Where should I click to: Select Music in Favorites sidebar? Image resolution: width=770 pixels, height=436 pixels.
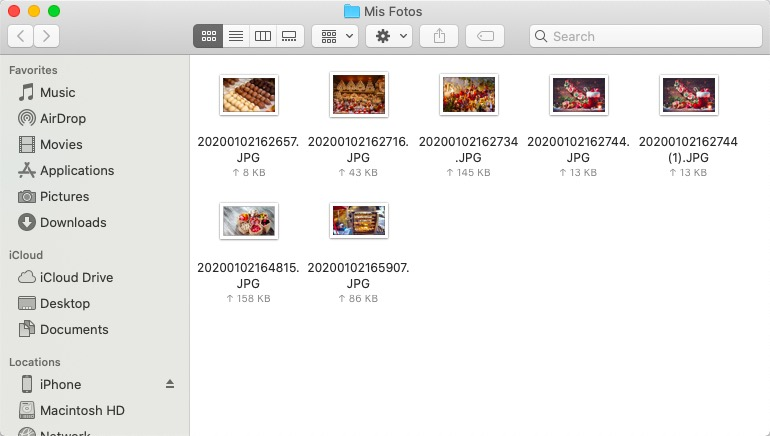pyautogui.click(x=57, y=92)
